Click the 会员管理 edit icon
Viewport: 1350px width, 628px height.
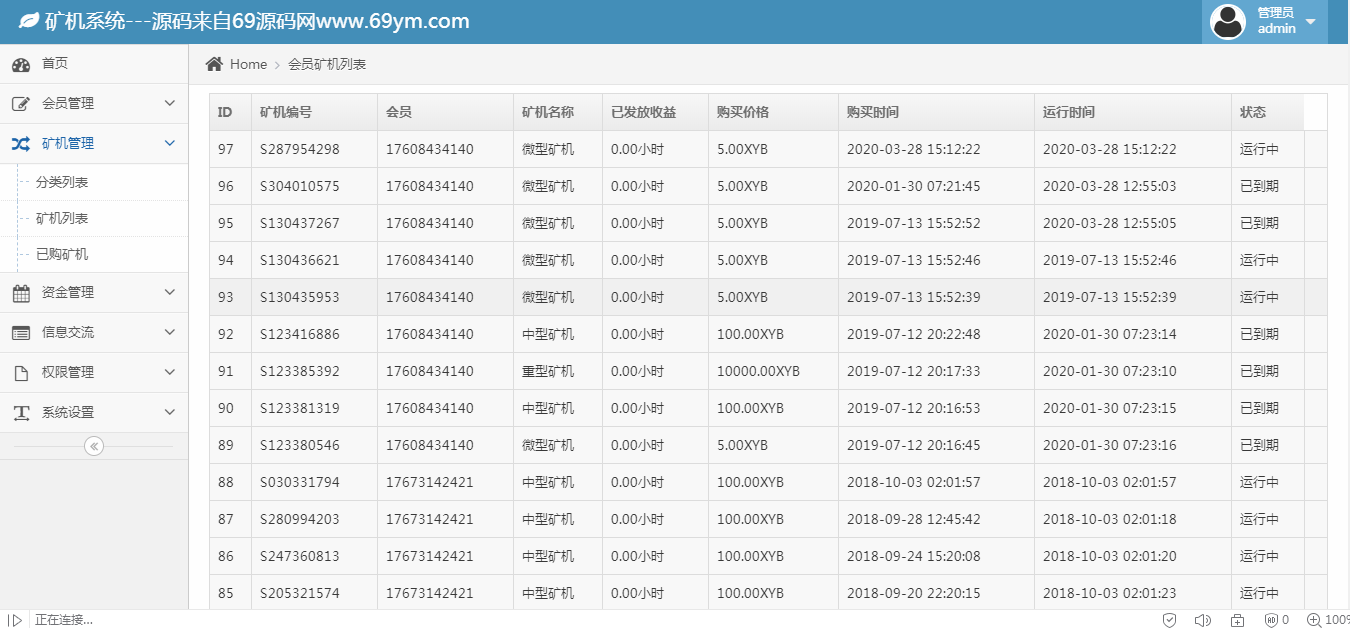(21, 104)
